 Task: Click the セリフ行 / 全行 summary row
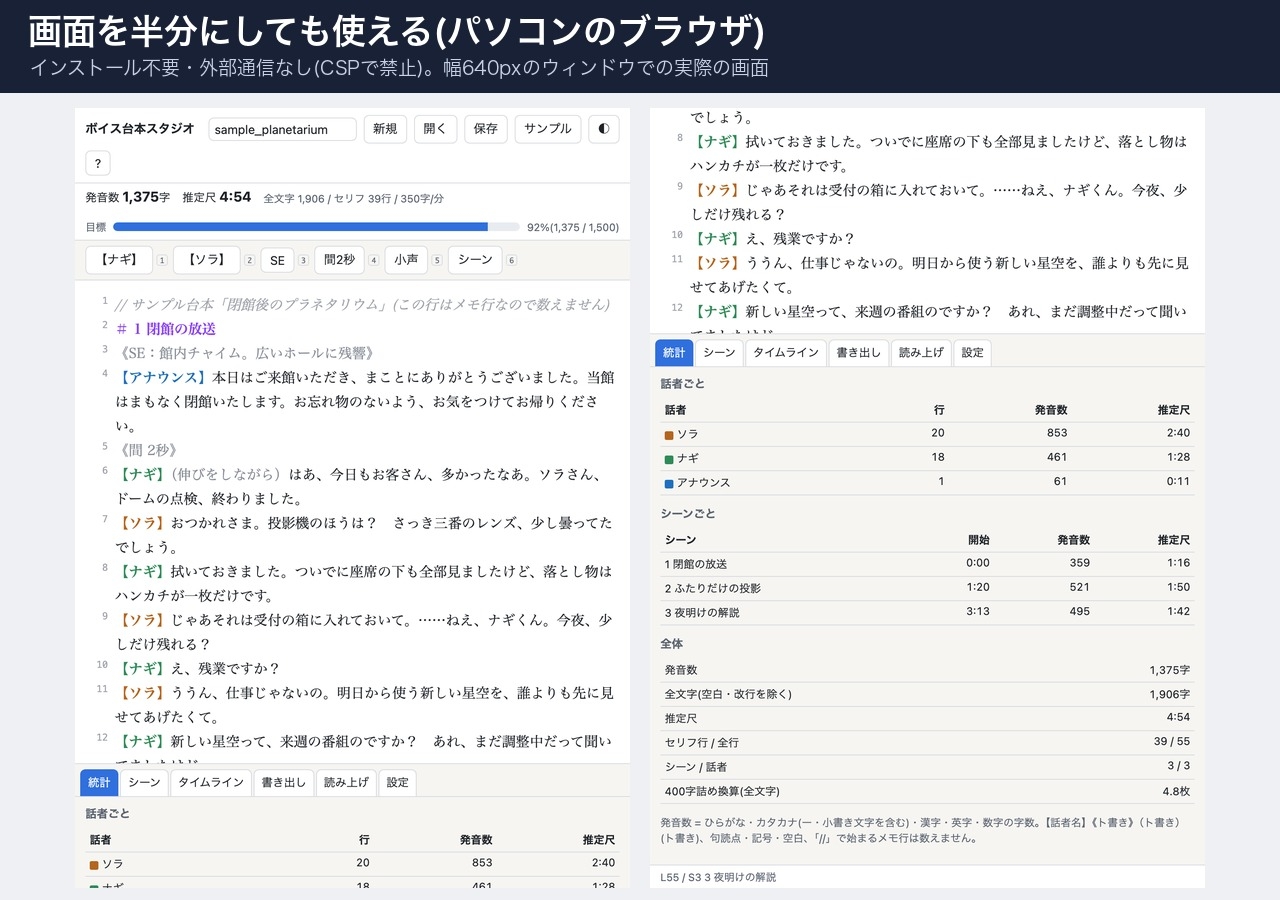point(927,742)
